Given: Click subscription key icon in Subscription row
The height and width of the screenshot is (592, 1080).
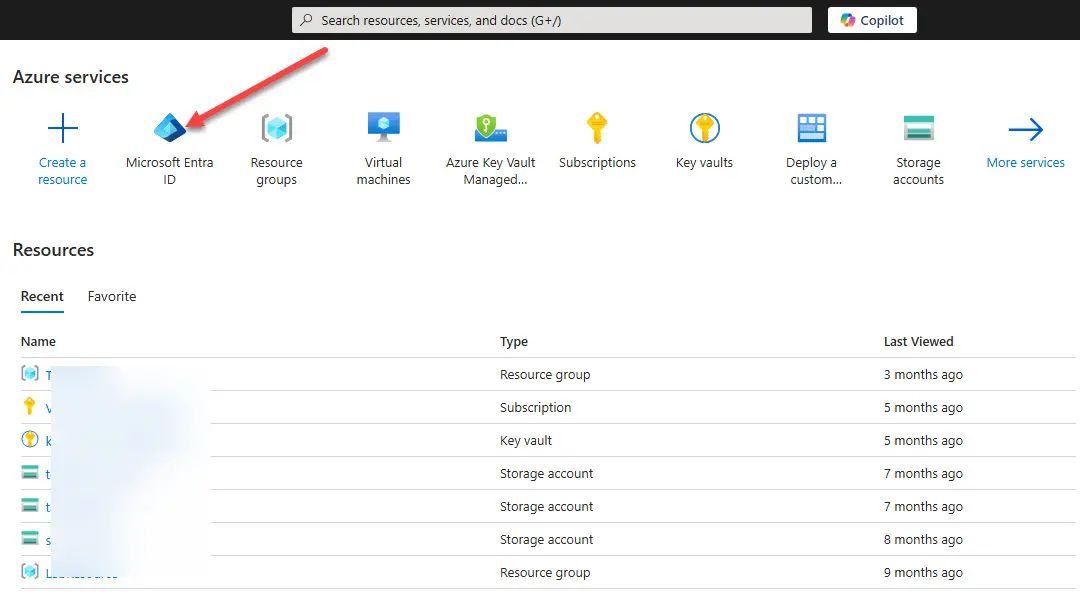Looking at the screenshot, I should pyautogui.click(x=29, y=406).
